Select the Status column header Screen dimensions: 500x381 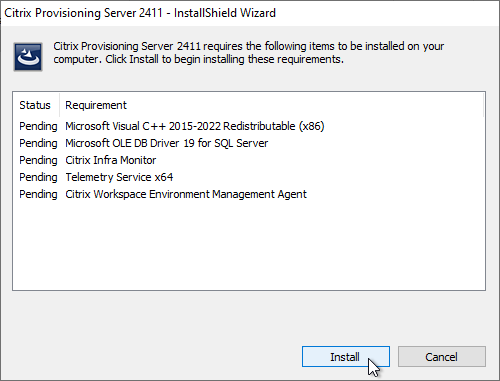36,105
